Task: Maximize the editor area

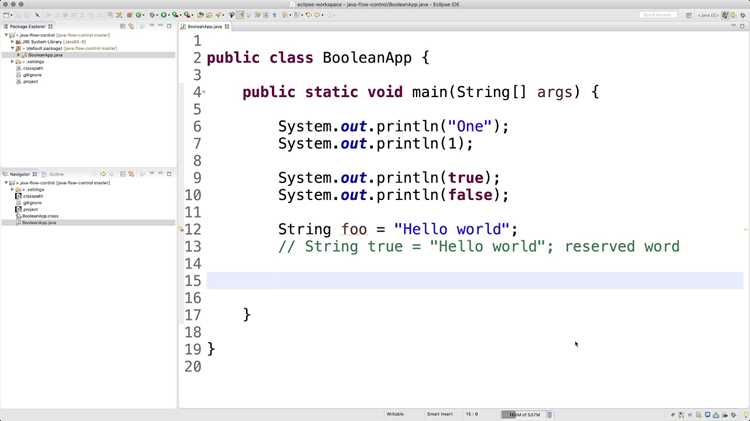Action: (x=742, y=26)
